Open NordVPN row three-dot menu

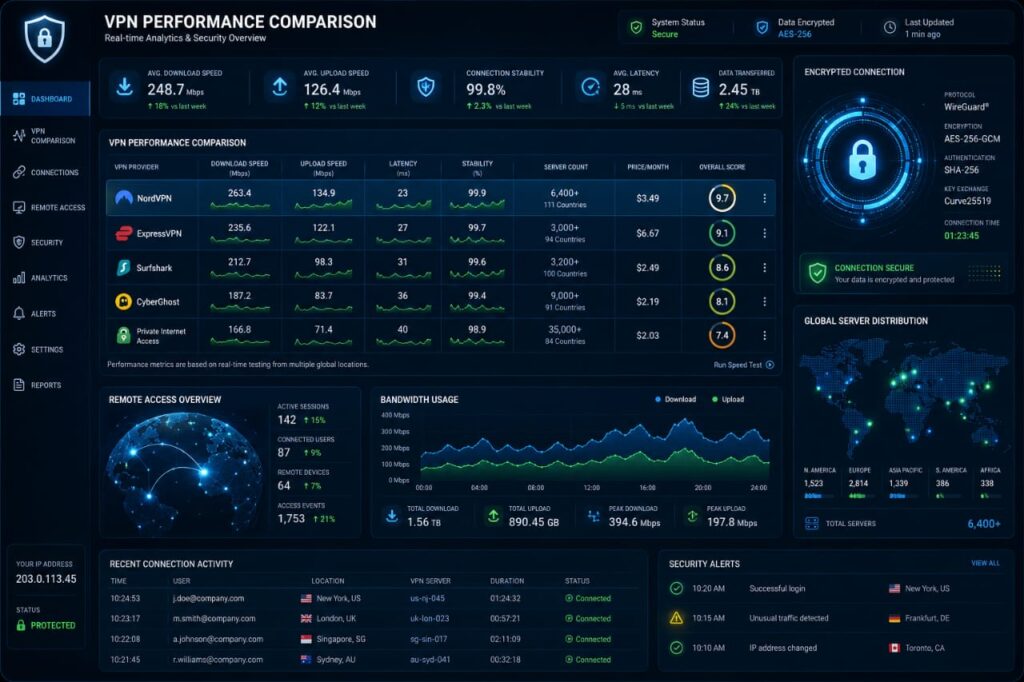pos(764,198)
